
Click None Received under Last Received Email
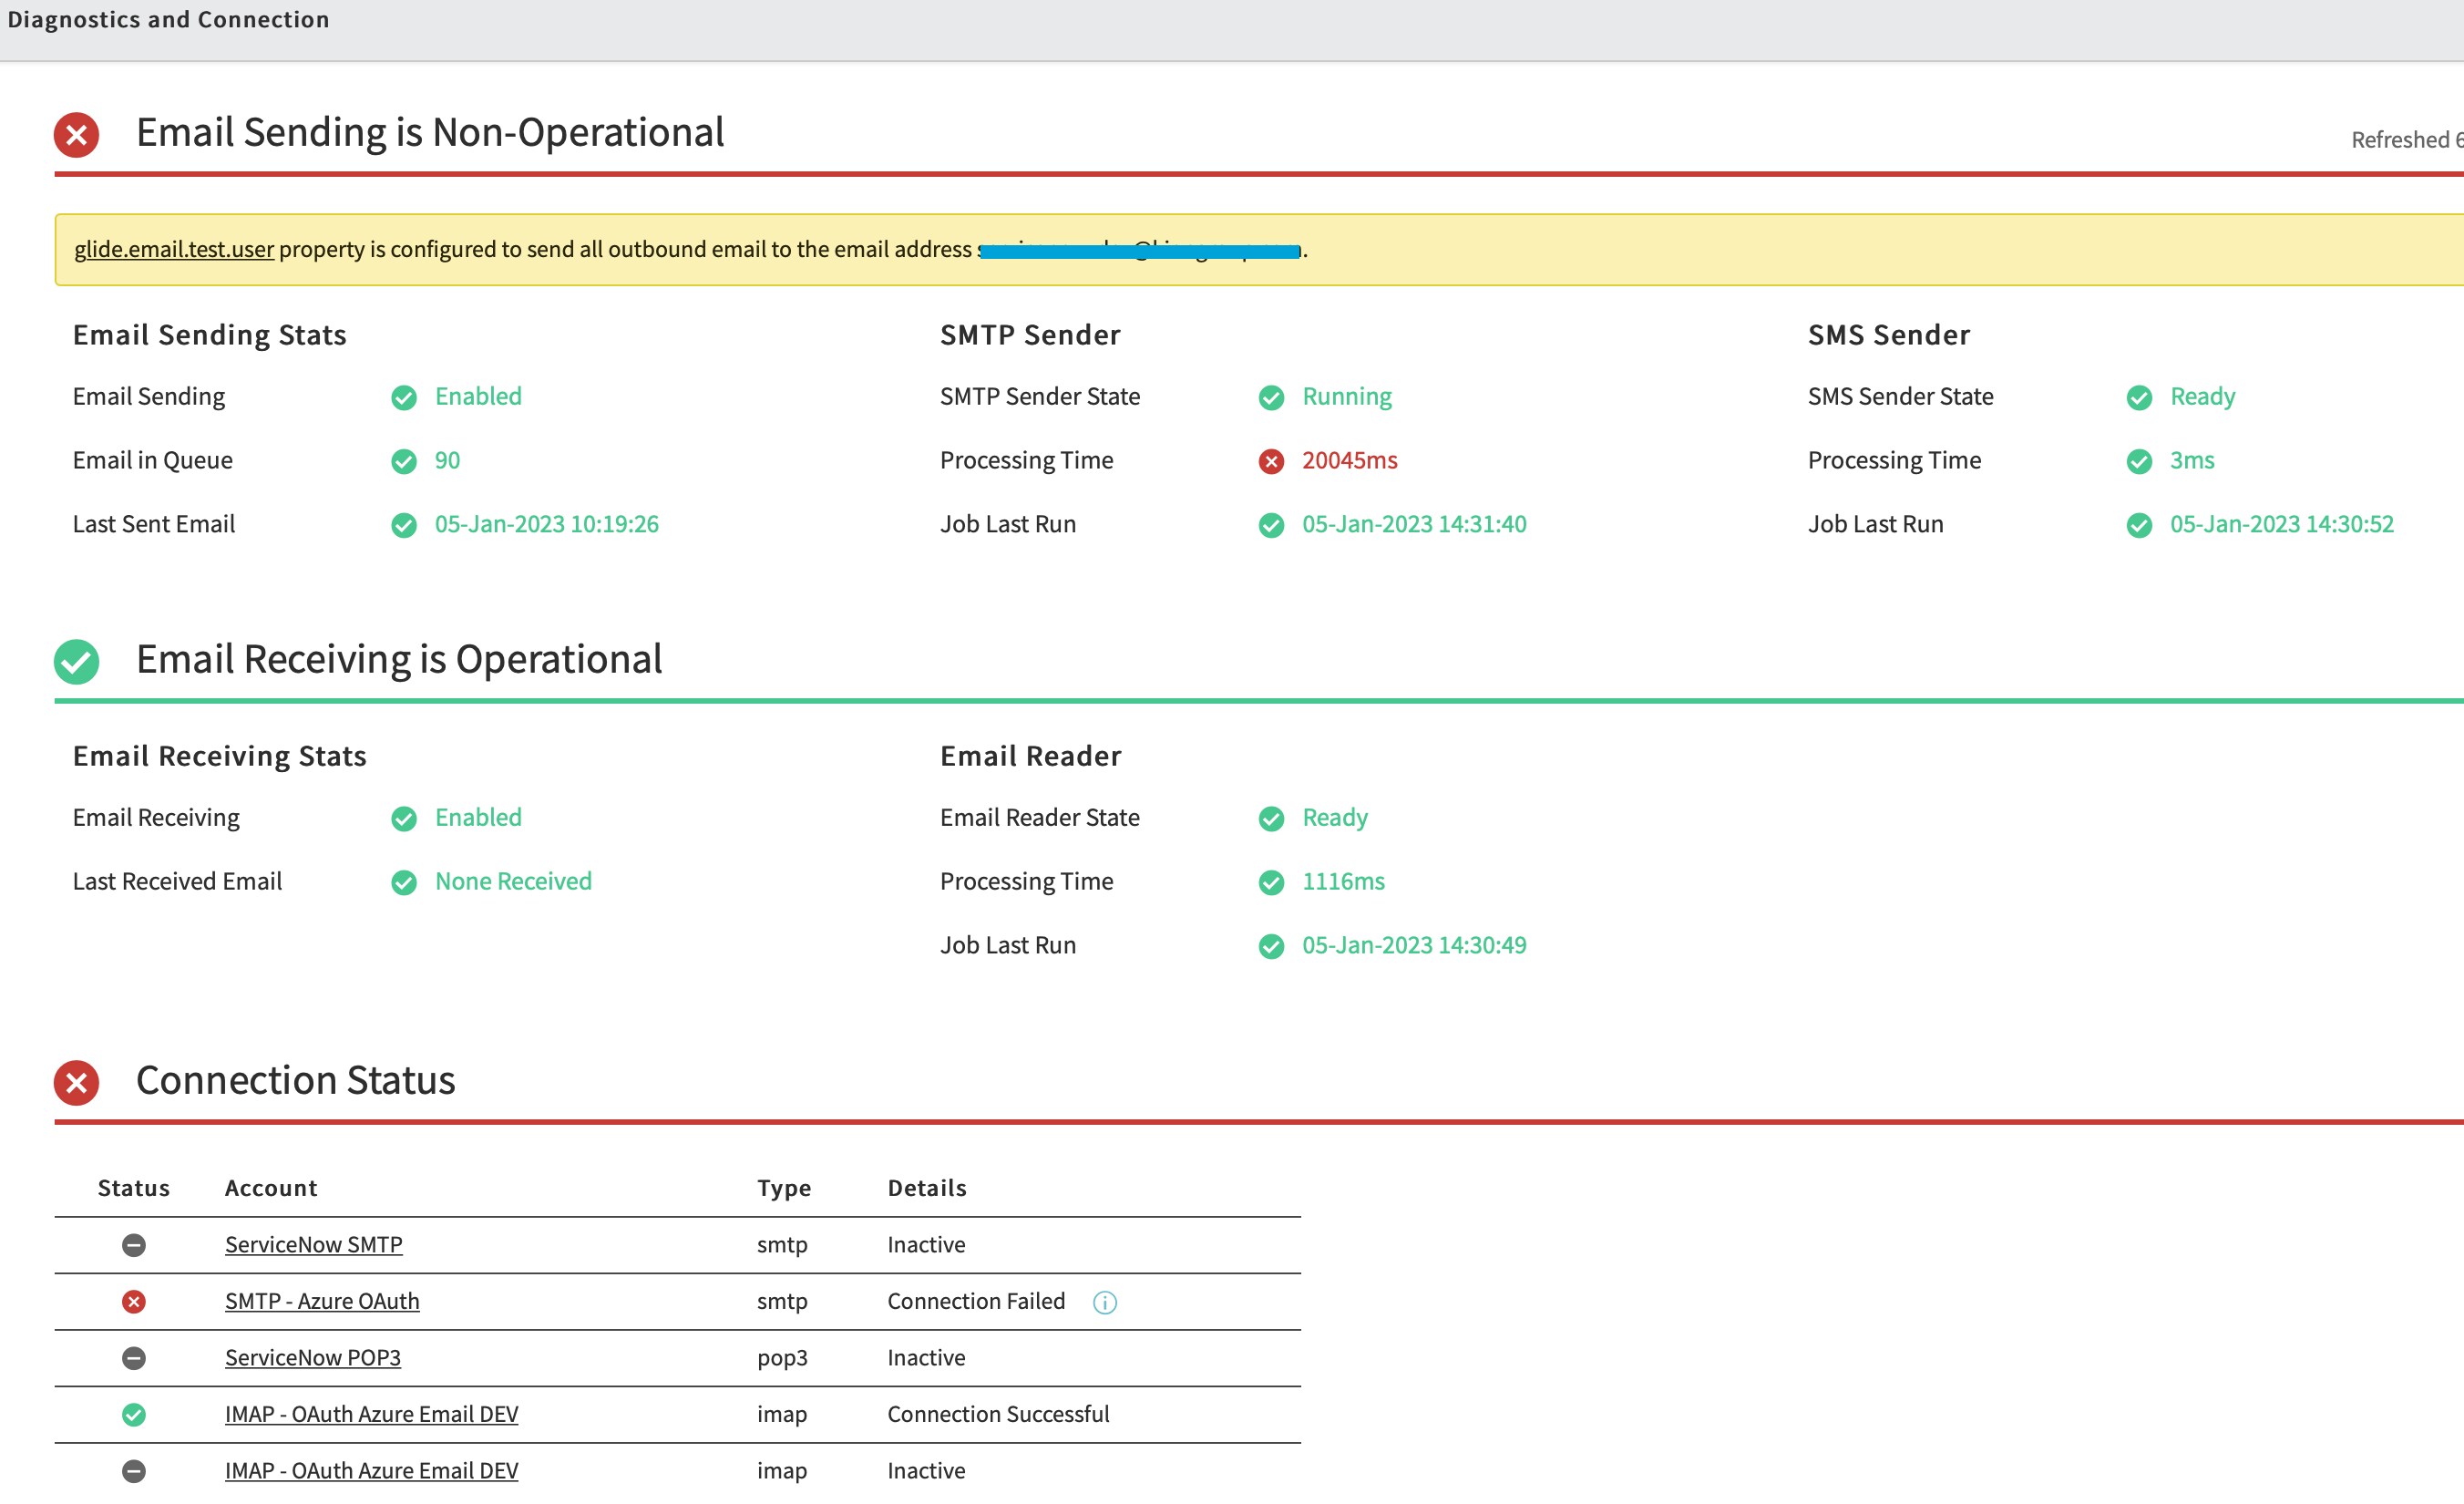click(x=512, y=881)
